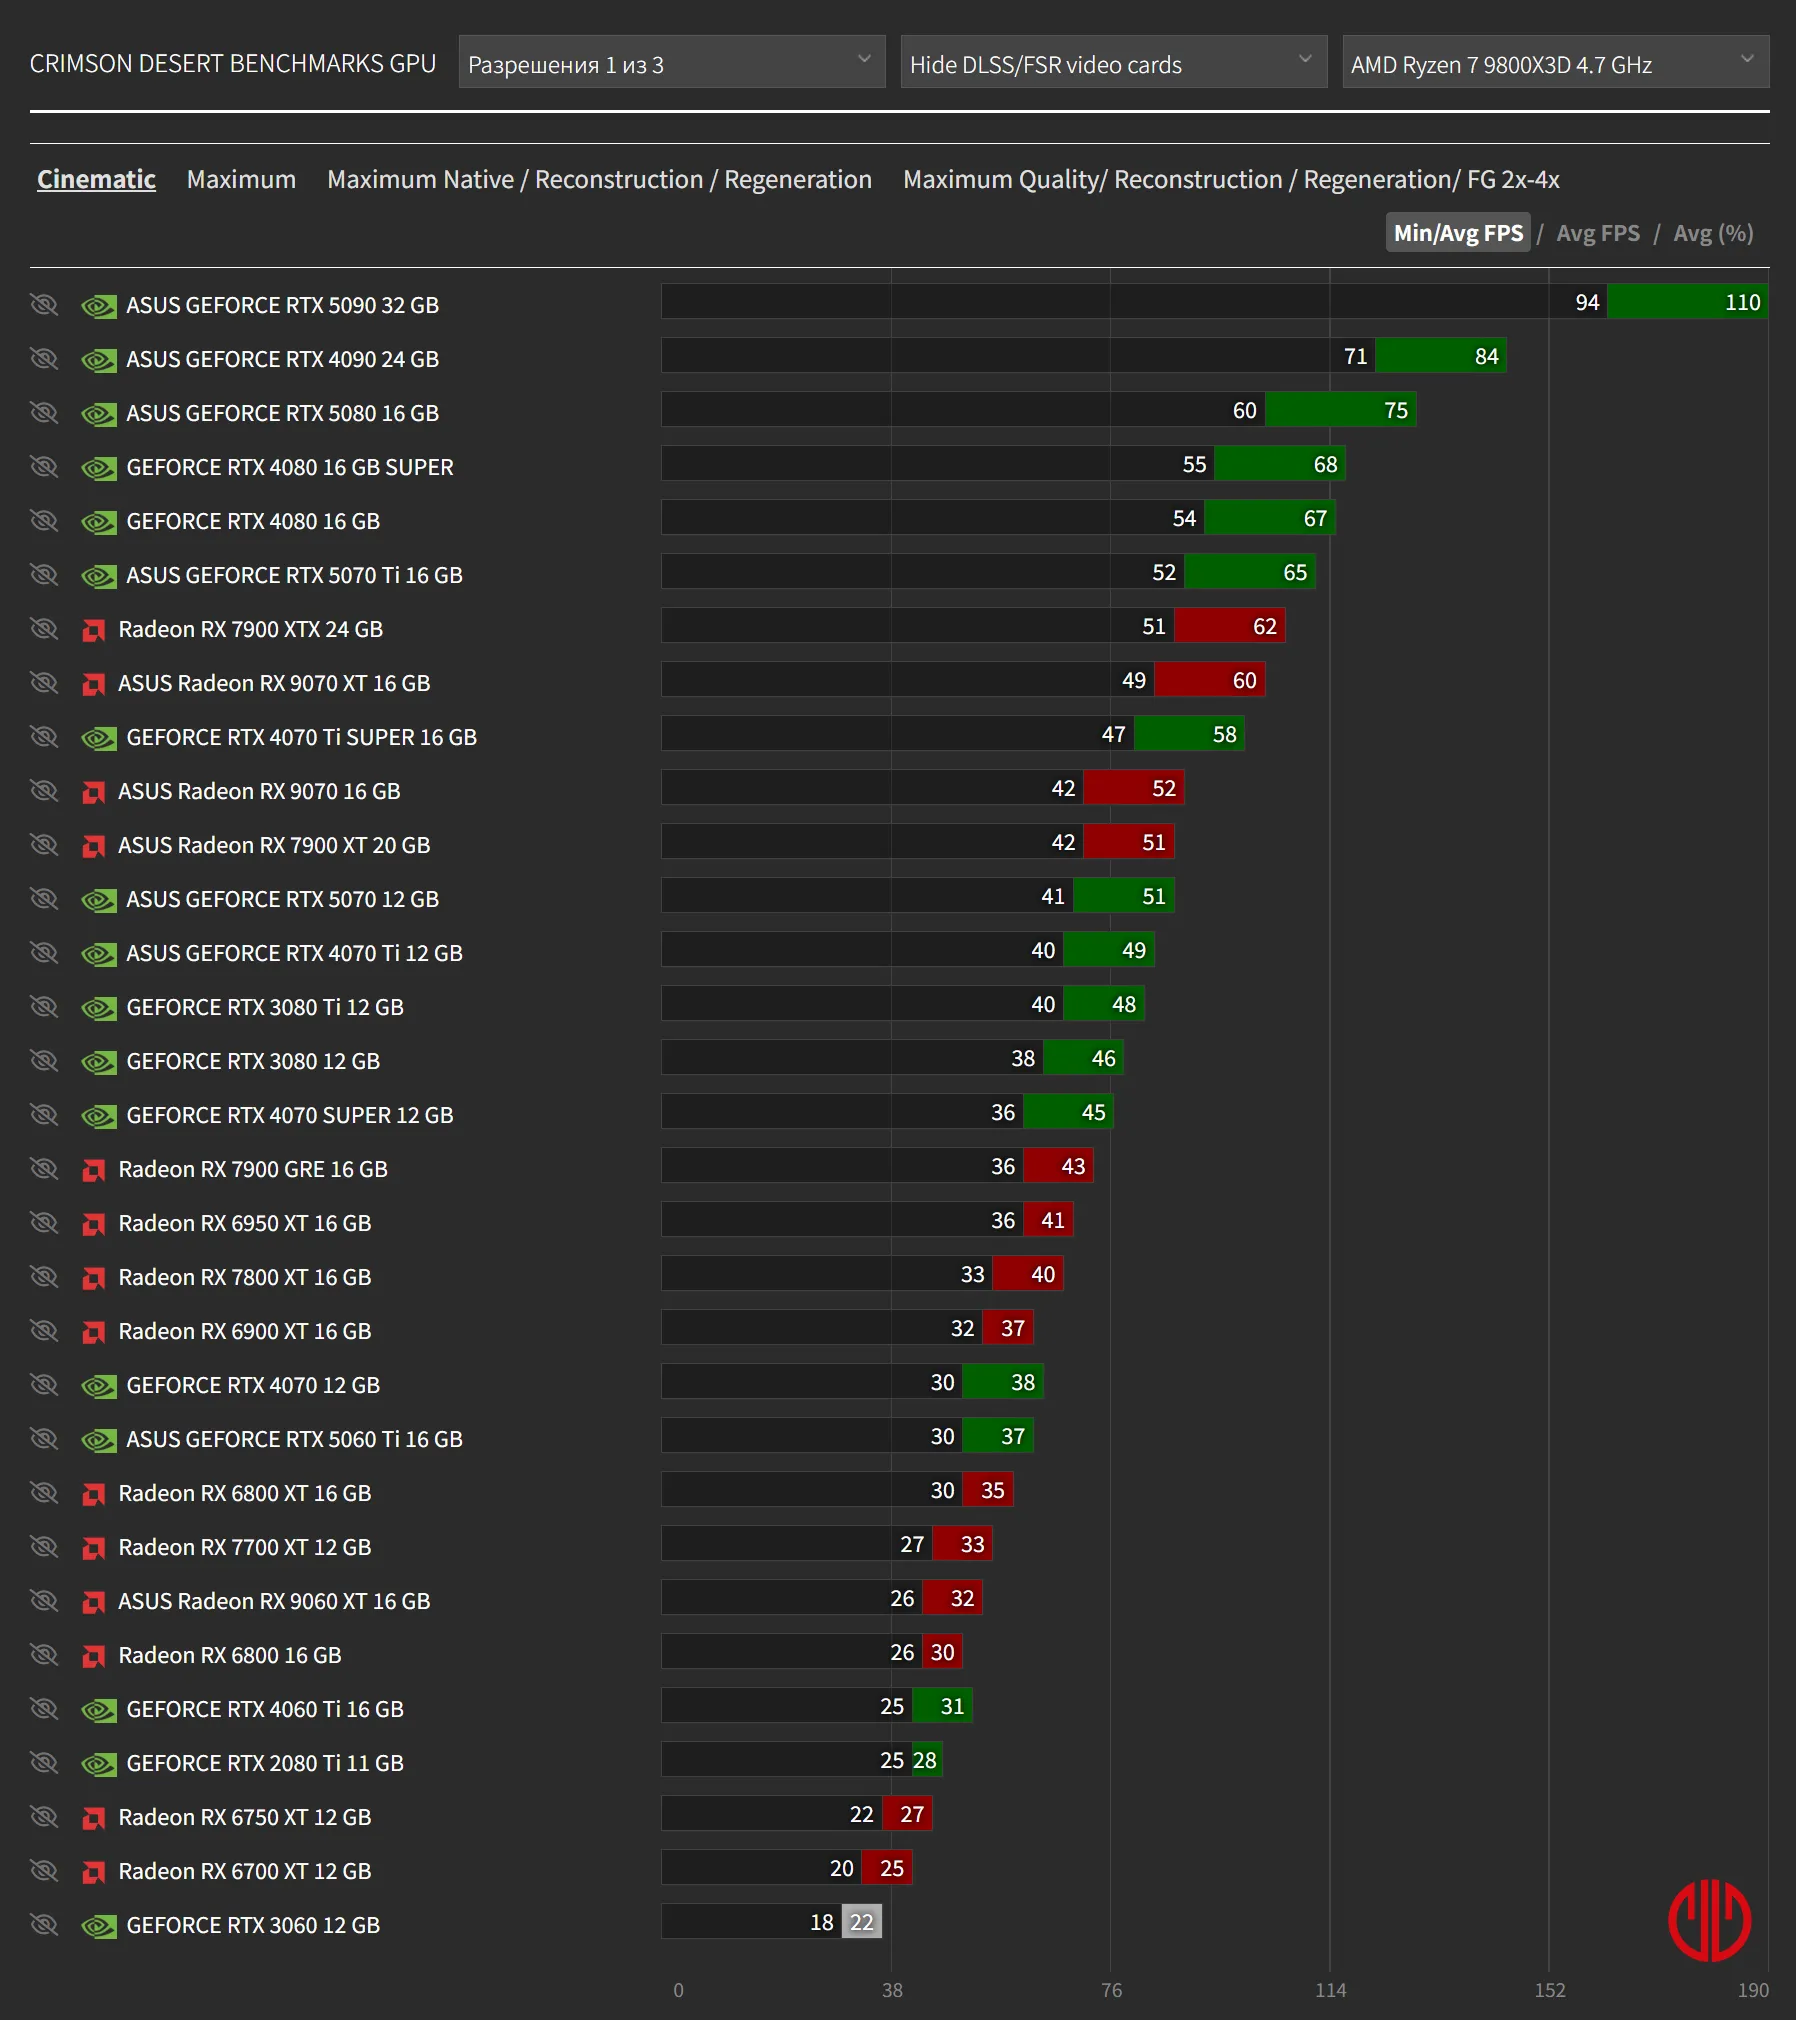Viewport: 1796px width, 2020px height.
Task: Select Maximum Native / Reconstruction / Regeneration tab
Action: coord(599,180)
